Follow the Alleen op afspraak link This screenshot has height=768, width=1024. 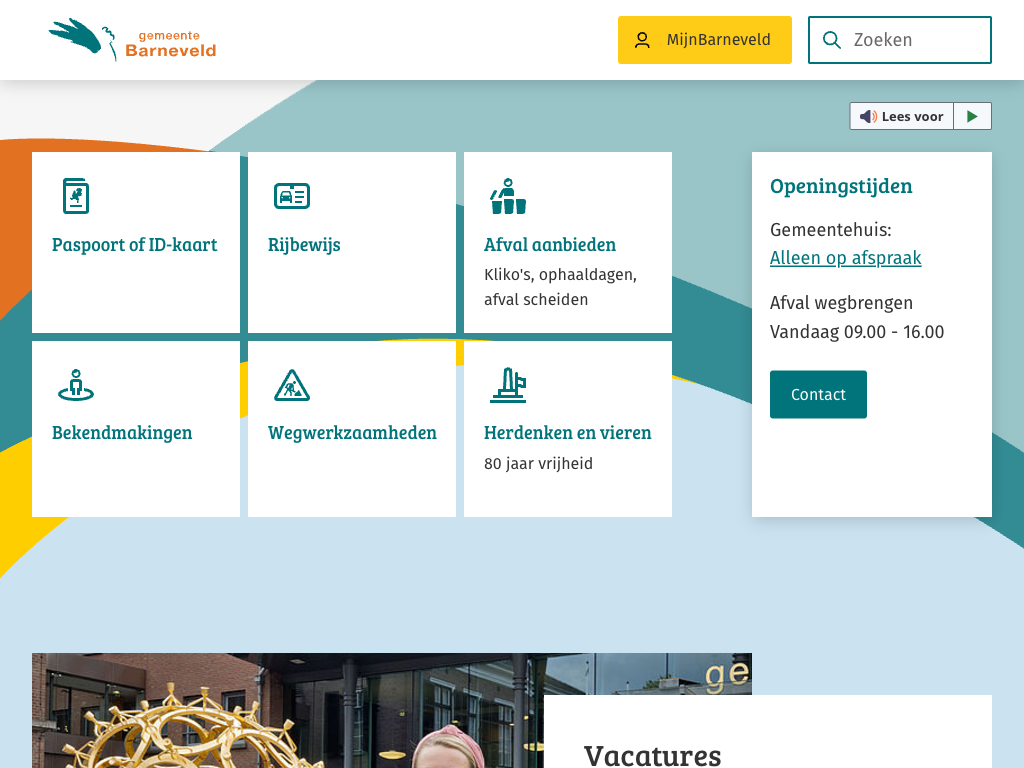coord(845,258)
